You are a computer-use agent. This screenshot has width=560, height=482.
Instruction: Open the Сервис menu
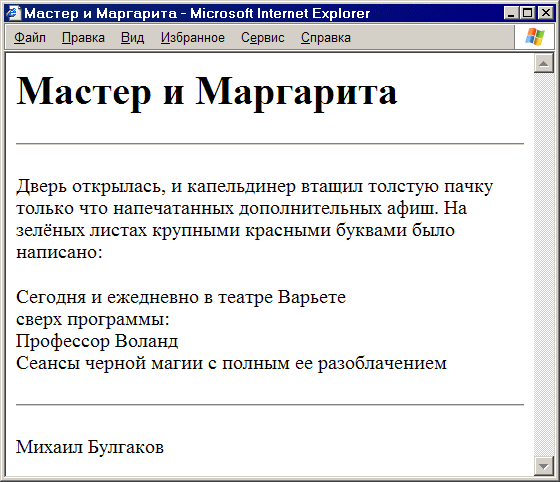(x=262, y=37)
